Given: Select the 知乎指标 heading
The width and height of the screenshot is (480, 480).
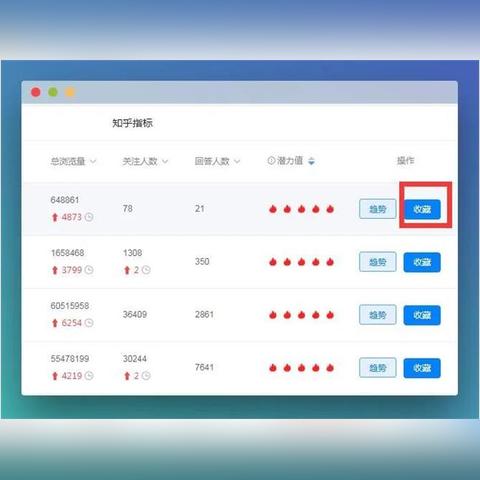Looking at the screenshot, I should coord(132,123).
